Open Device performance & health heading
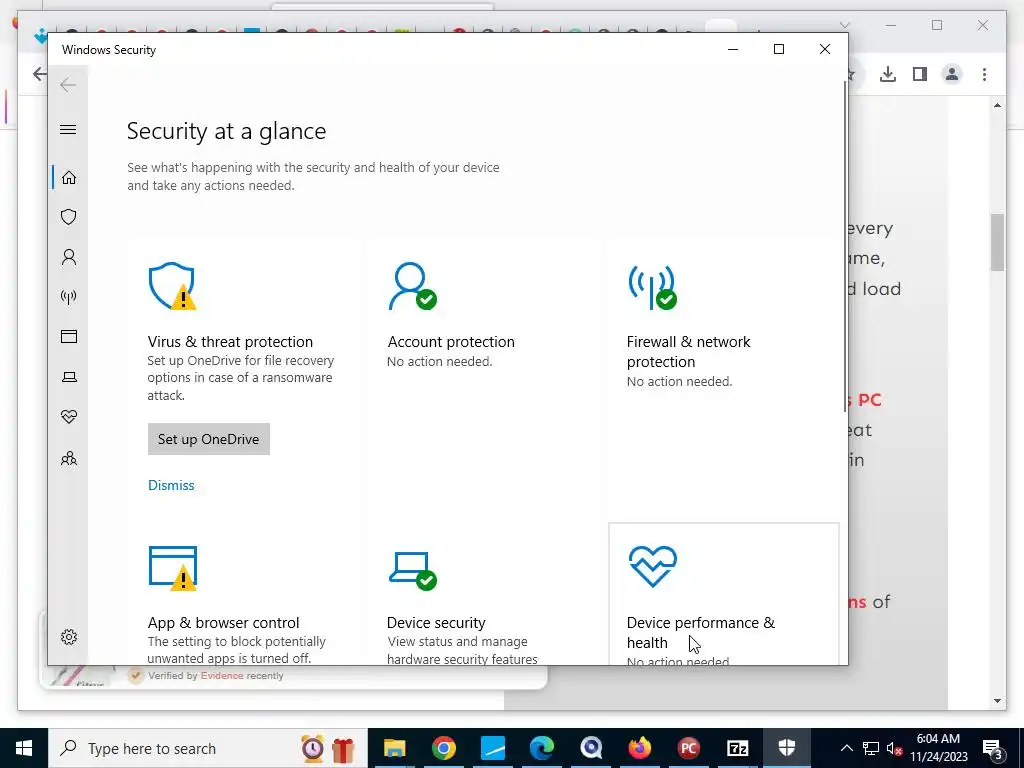The width and height of the screenshot is (1024, 768). 700,632
